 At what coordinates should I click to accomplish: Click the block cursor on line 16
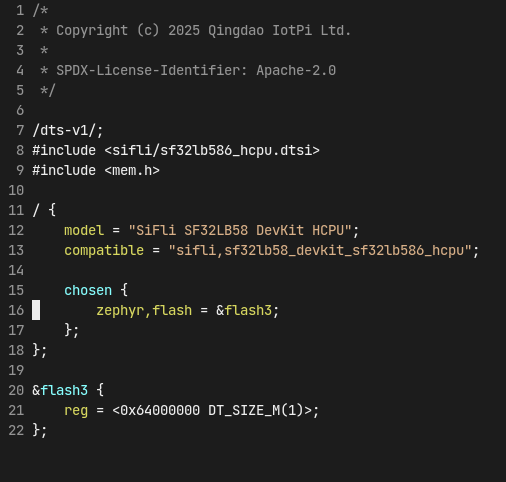(36, 310)
